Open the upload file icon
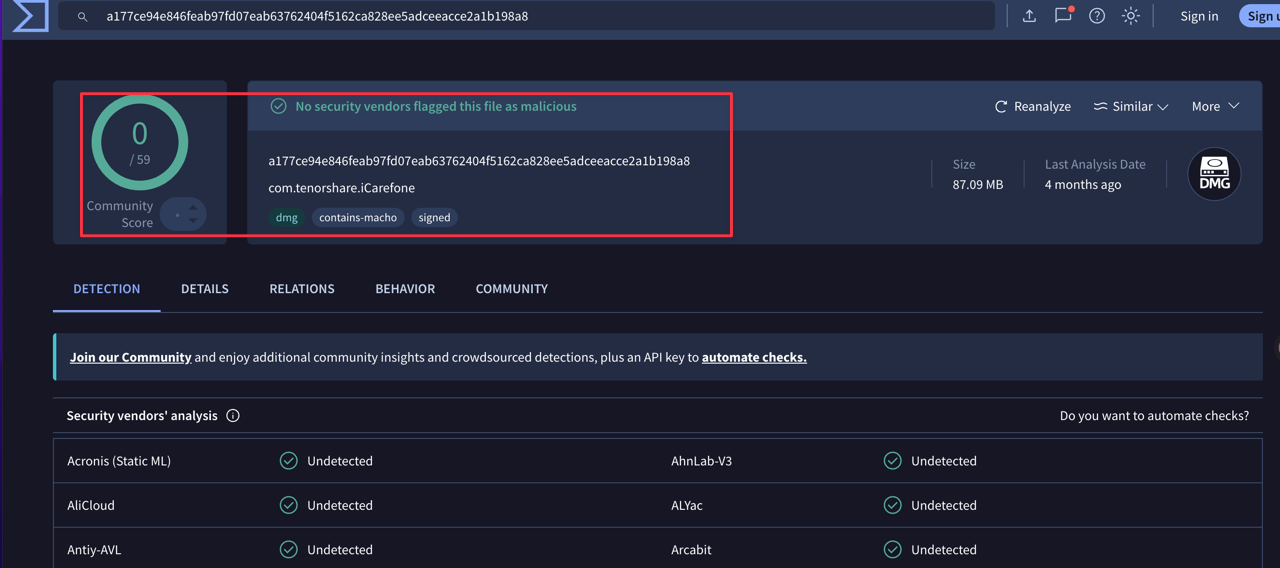1280x568 pixels. tap(1029, 16)
